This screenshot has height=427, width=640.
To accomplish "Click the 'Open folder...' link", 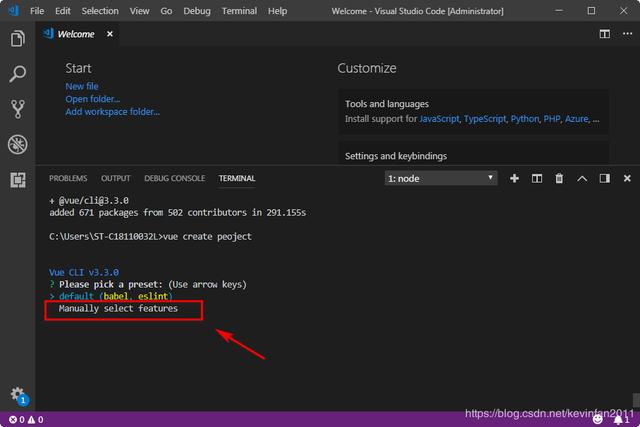I will pyautogui.click(x=93, y=99).
